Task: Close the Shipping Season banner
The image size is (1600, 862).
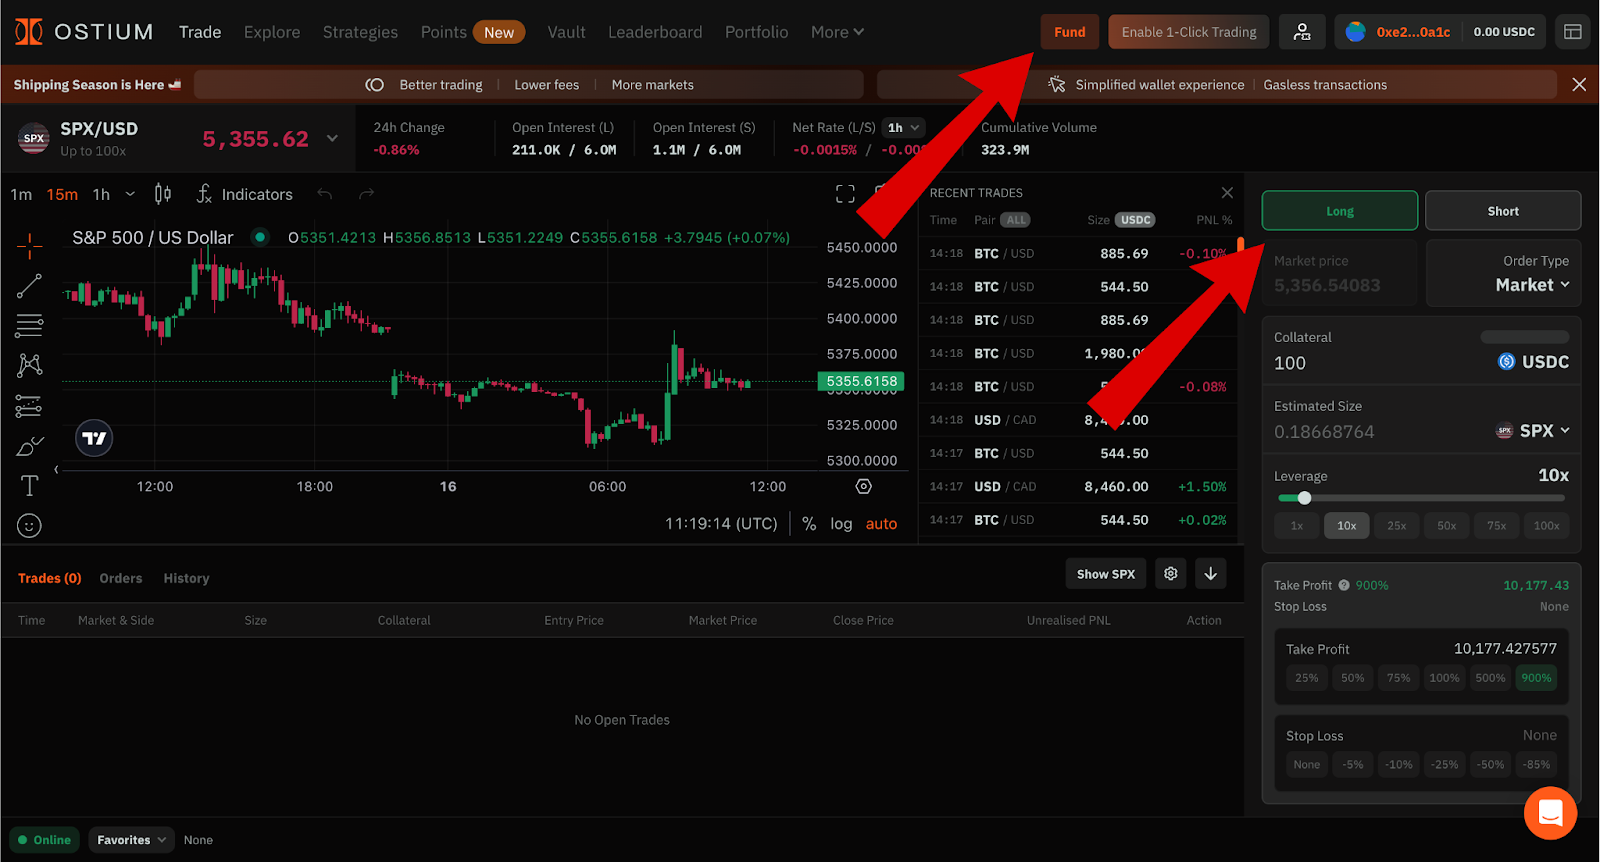Action: tap(1579, 85)
